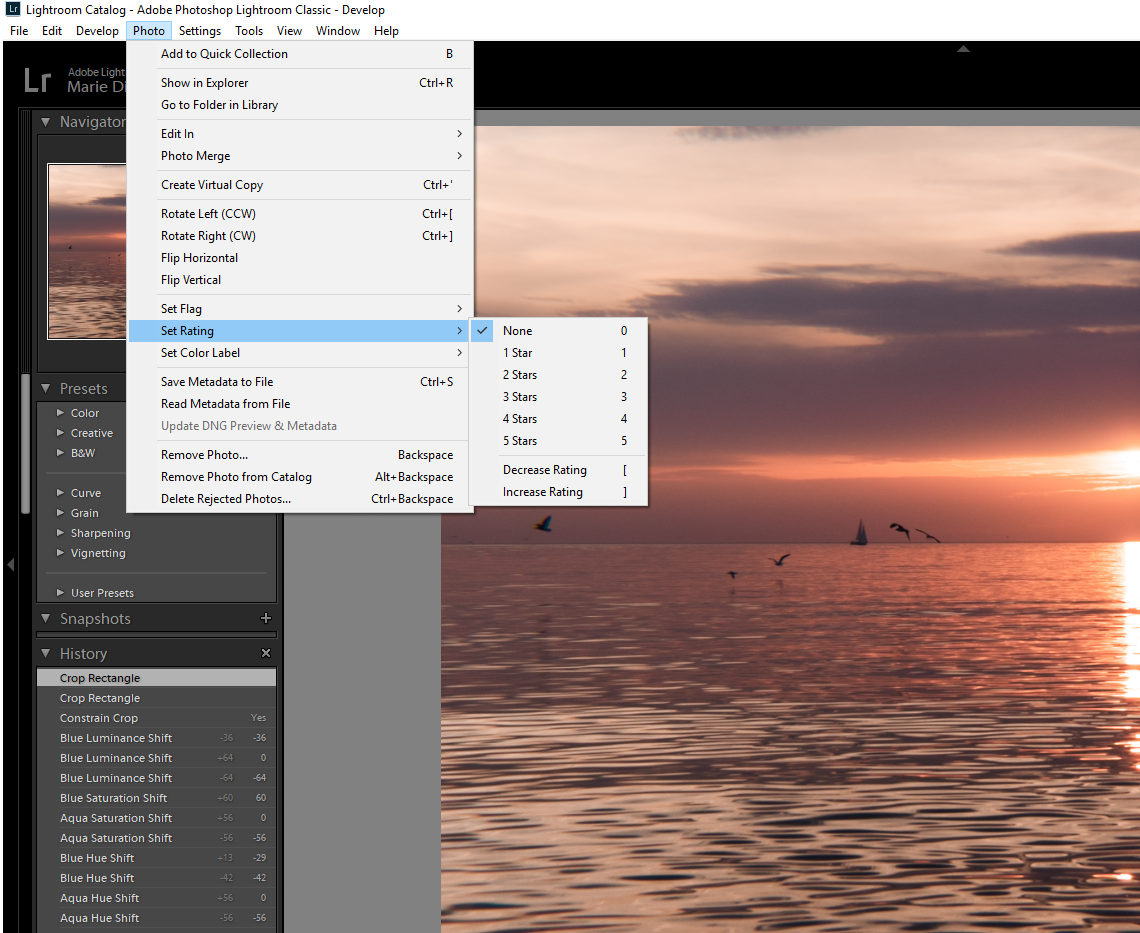Set rating to 5 Stars
The image size is (1140, 933).
click(520, 441)
